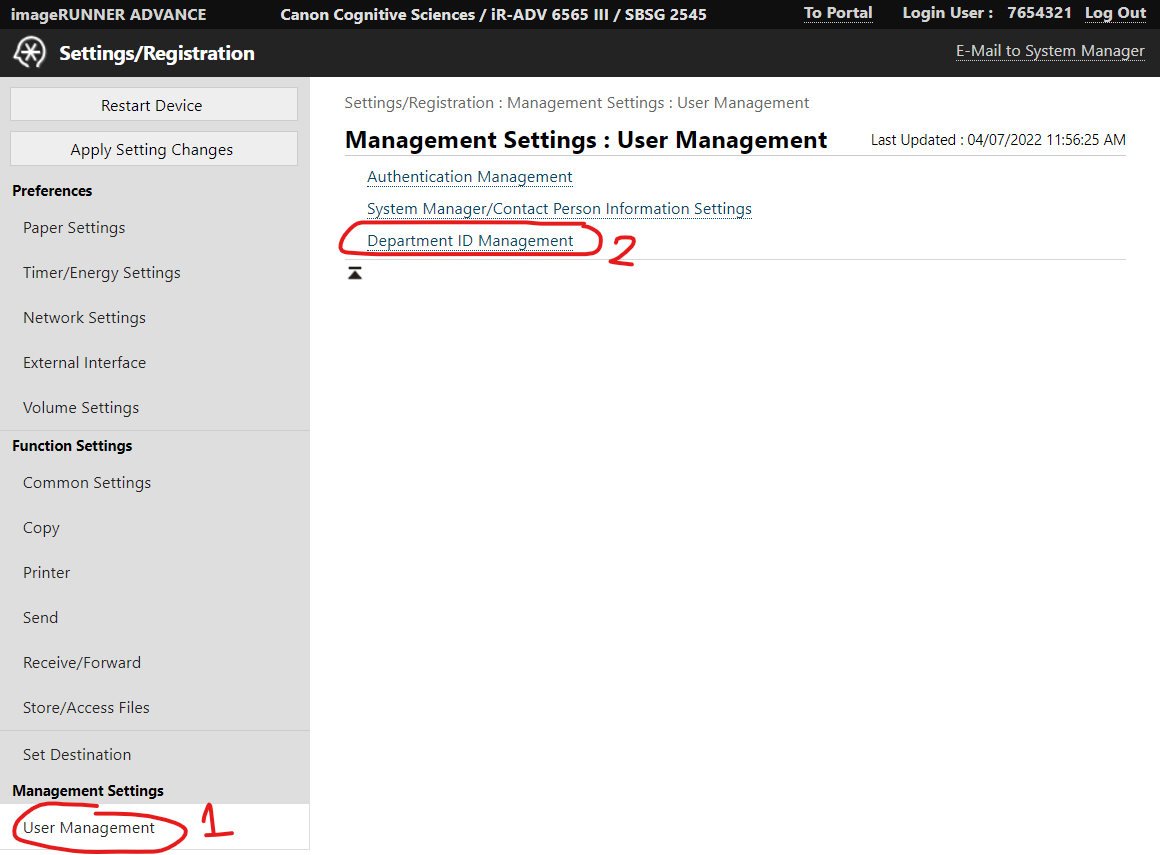Select Receive/Forward in the sidebar
This screenshot has width=1160, height=855.
pos(82,663)
